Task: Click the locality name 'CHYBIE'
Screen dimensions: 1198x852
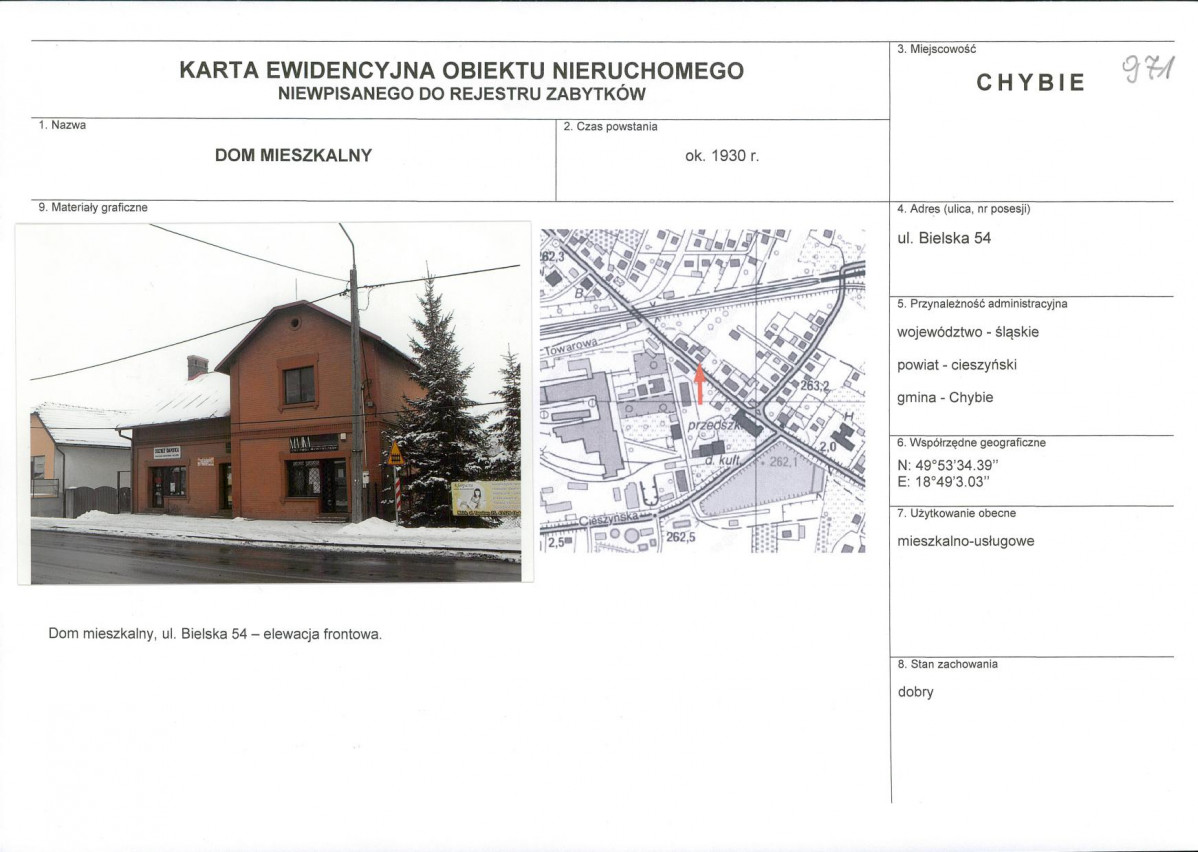Action: (1031, 83)
